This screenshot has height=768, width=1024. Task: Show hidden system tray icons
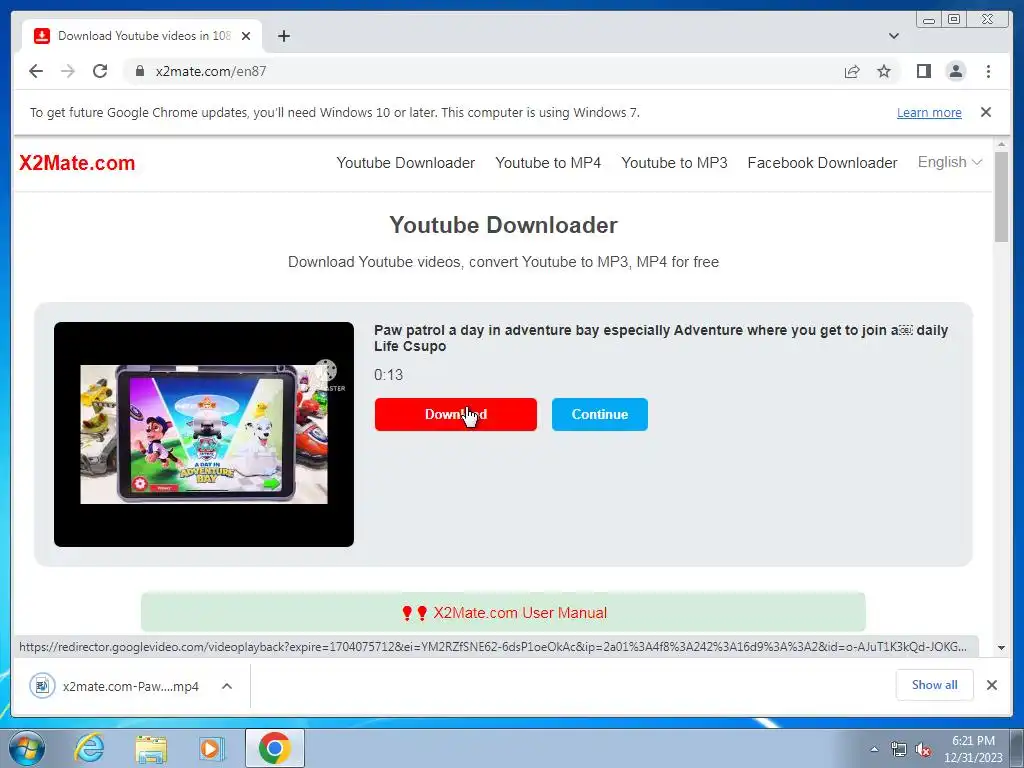coord(874,749)
